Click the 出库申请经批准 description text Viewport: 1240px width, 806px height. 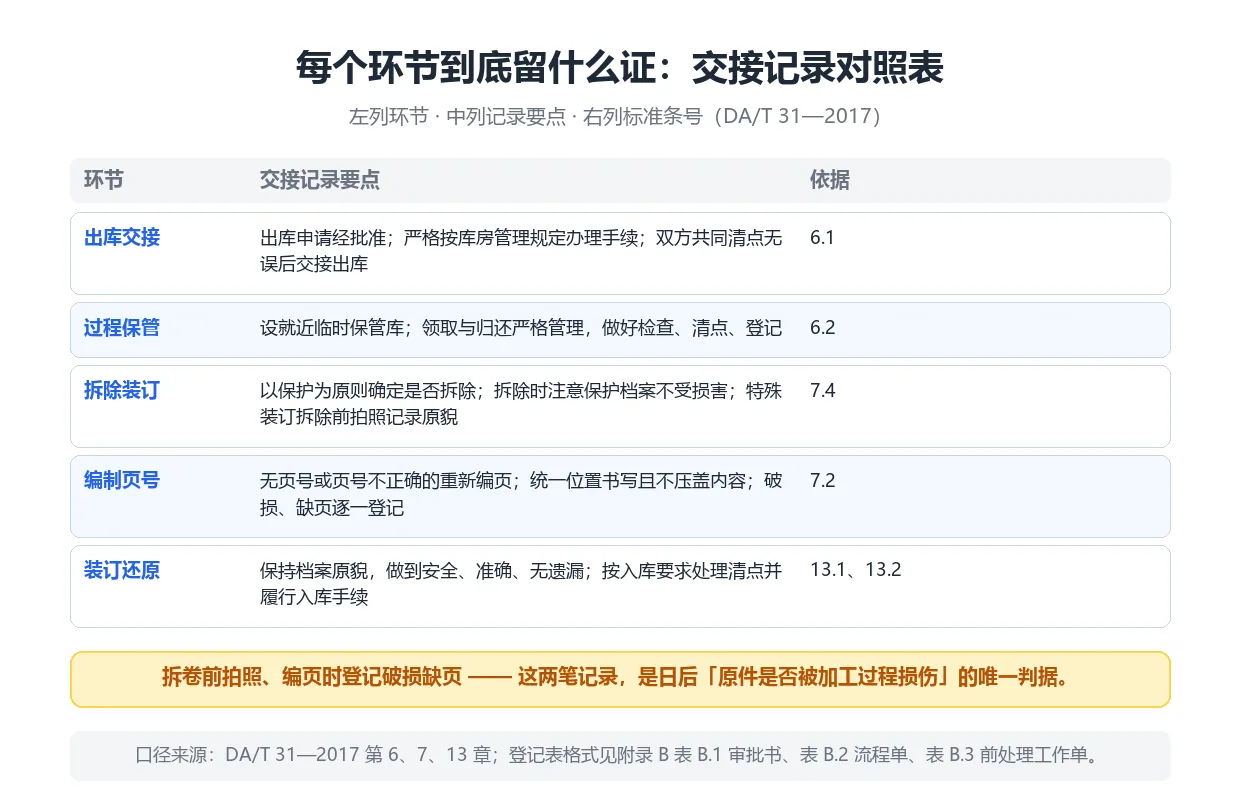pyautogui.click(x=522, y=251)
